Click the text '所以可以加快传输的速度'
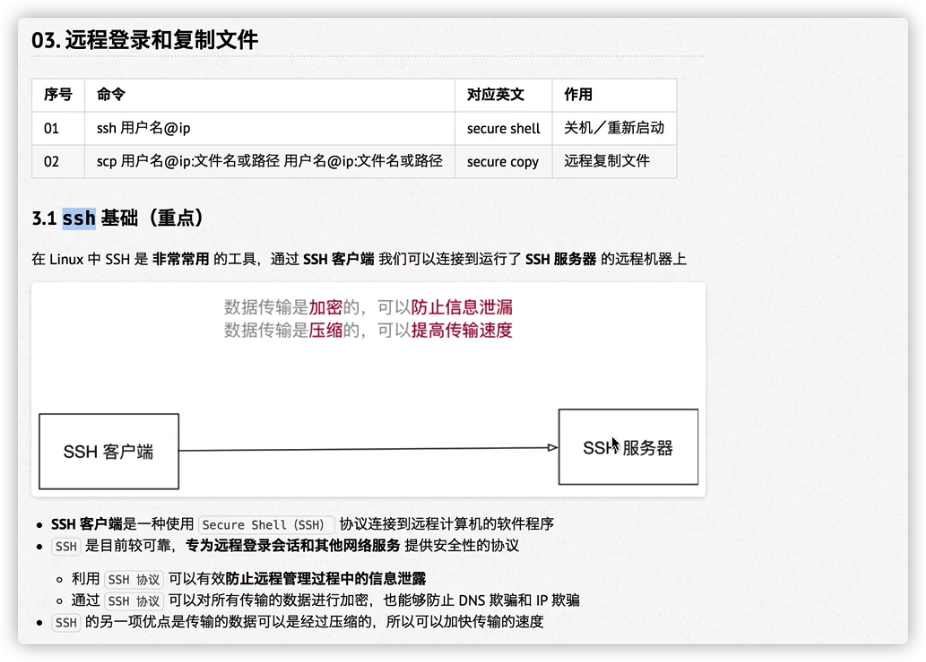The image size is (926, 662). (x=465, y=622)
